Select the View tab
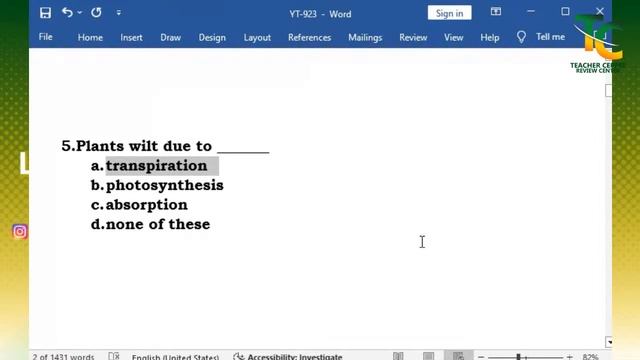This screenshot has width=640, height=360. tap(453, 37)
